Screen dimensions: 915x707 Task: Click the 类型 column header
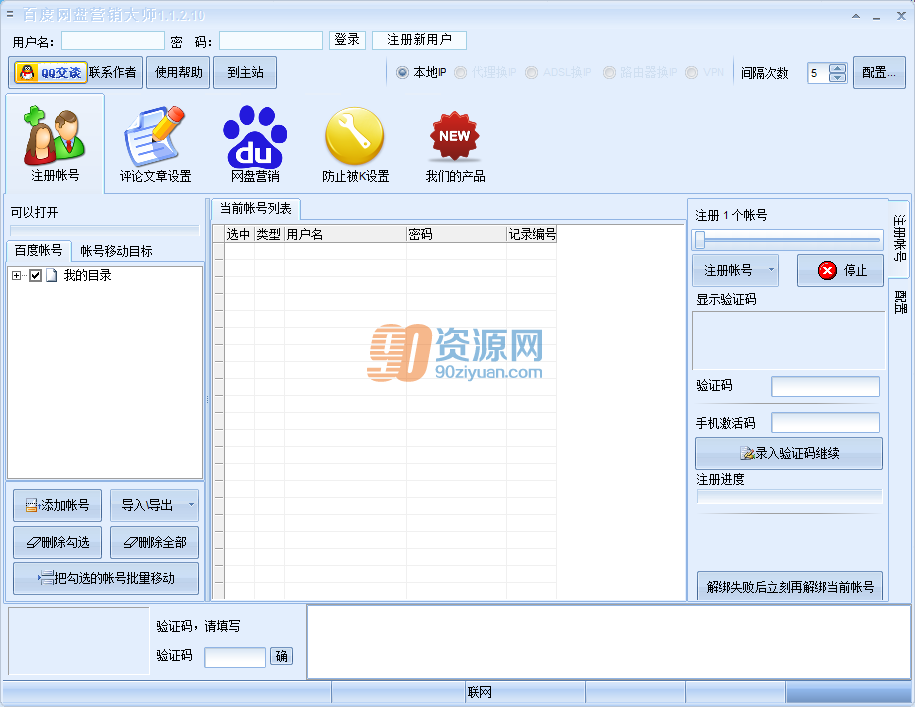269,234
